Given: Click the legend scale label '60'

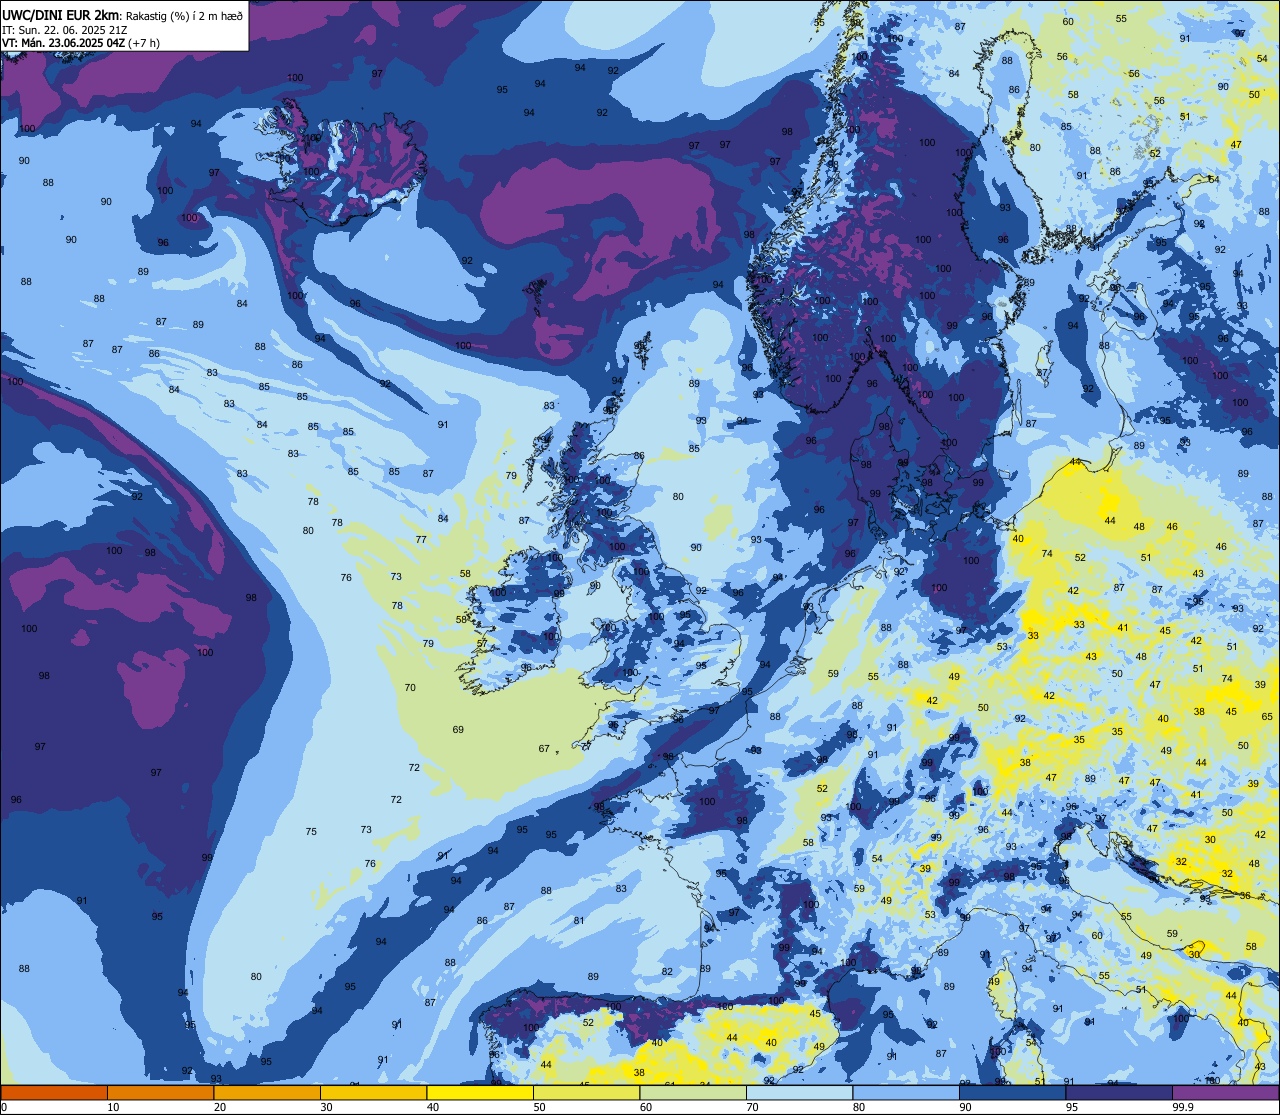Looking at the screenshot, I should [646, 1107].
